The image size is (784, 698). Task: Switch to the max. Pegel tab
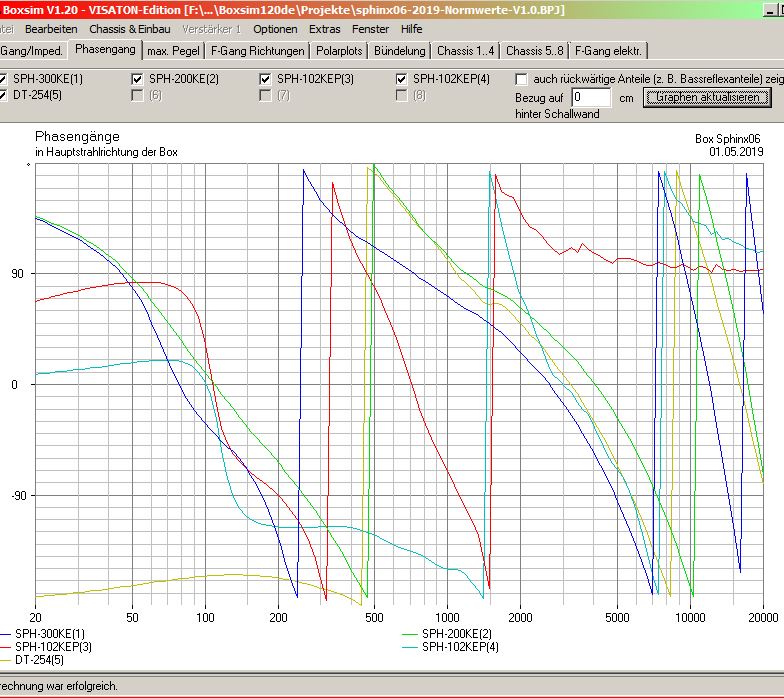pyautogui.click(x=174, y=50)
